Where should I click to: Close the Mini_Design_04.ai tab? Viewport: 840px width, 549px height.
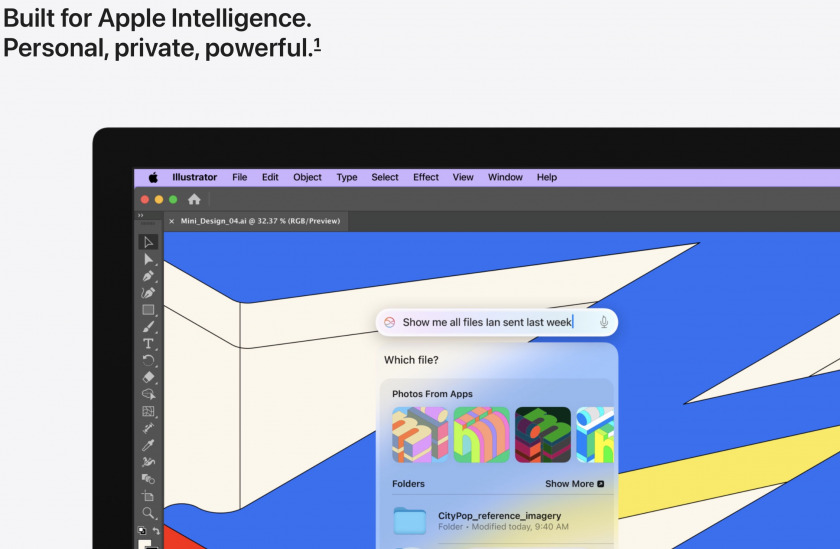(171, 221)
